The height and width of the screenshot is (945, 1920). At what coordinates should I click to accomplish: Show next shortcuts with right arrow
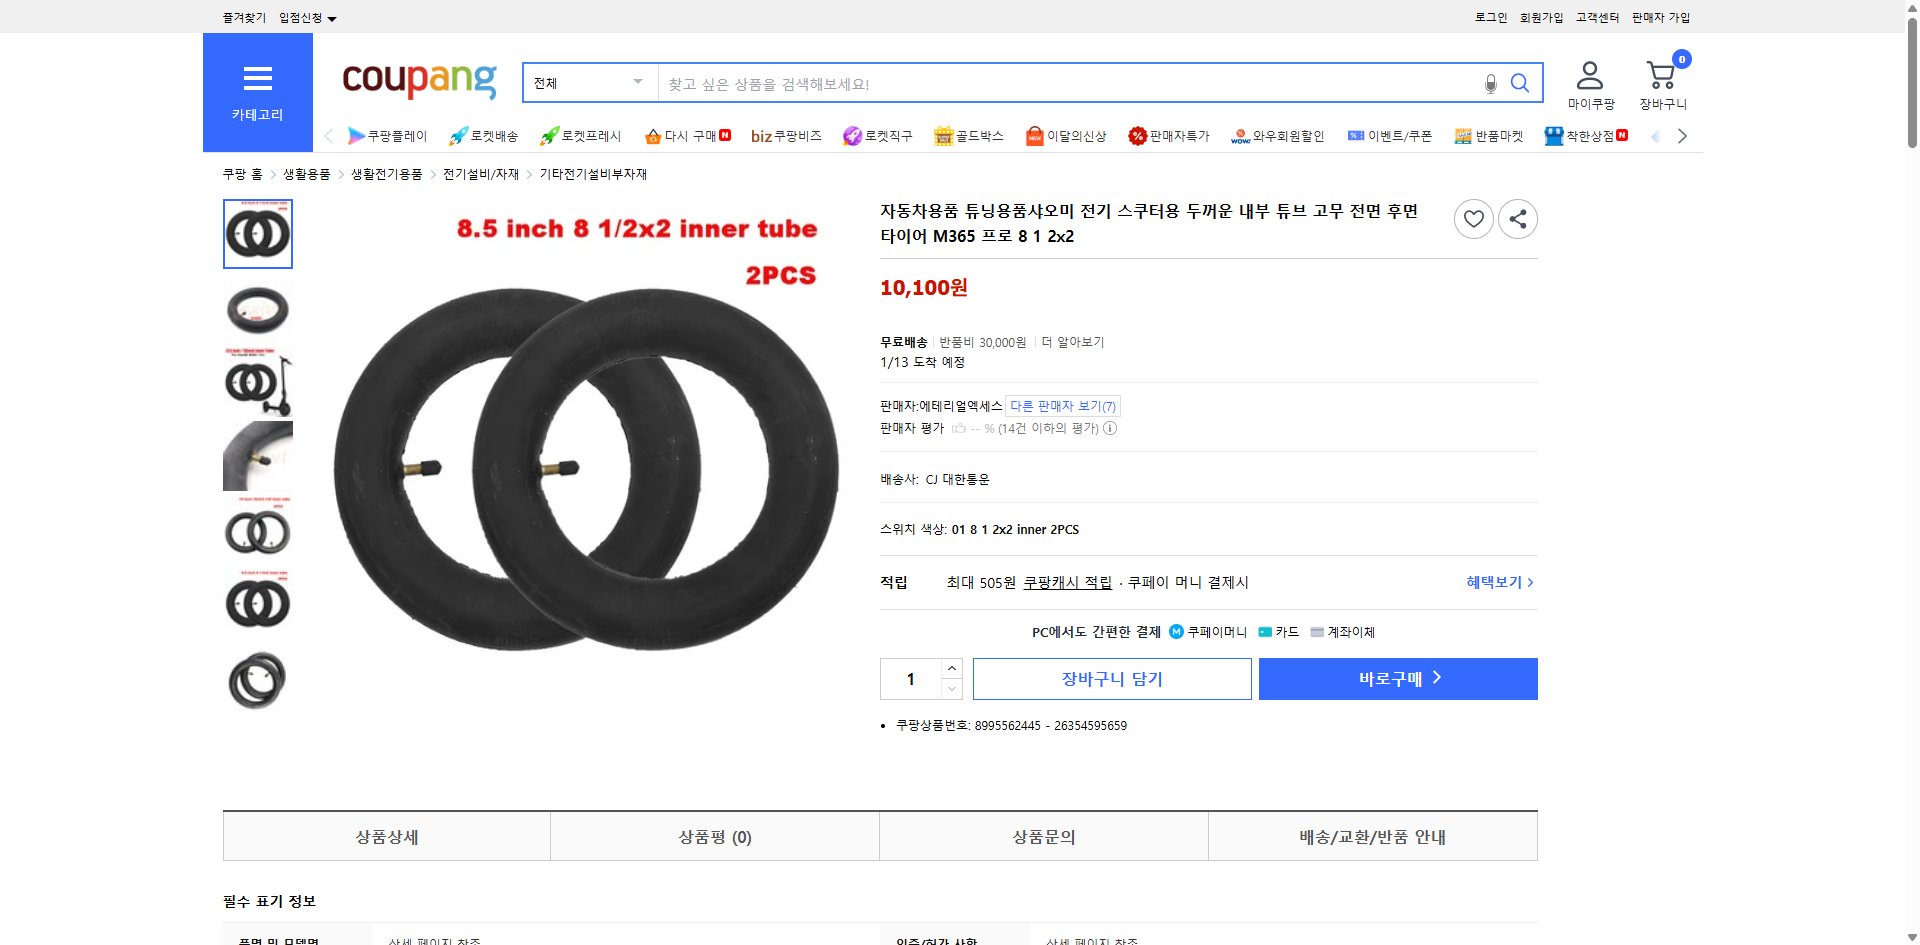click(1682, 136)
